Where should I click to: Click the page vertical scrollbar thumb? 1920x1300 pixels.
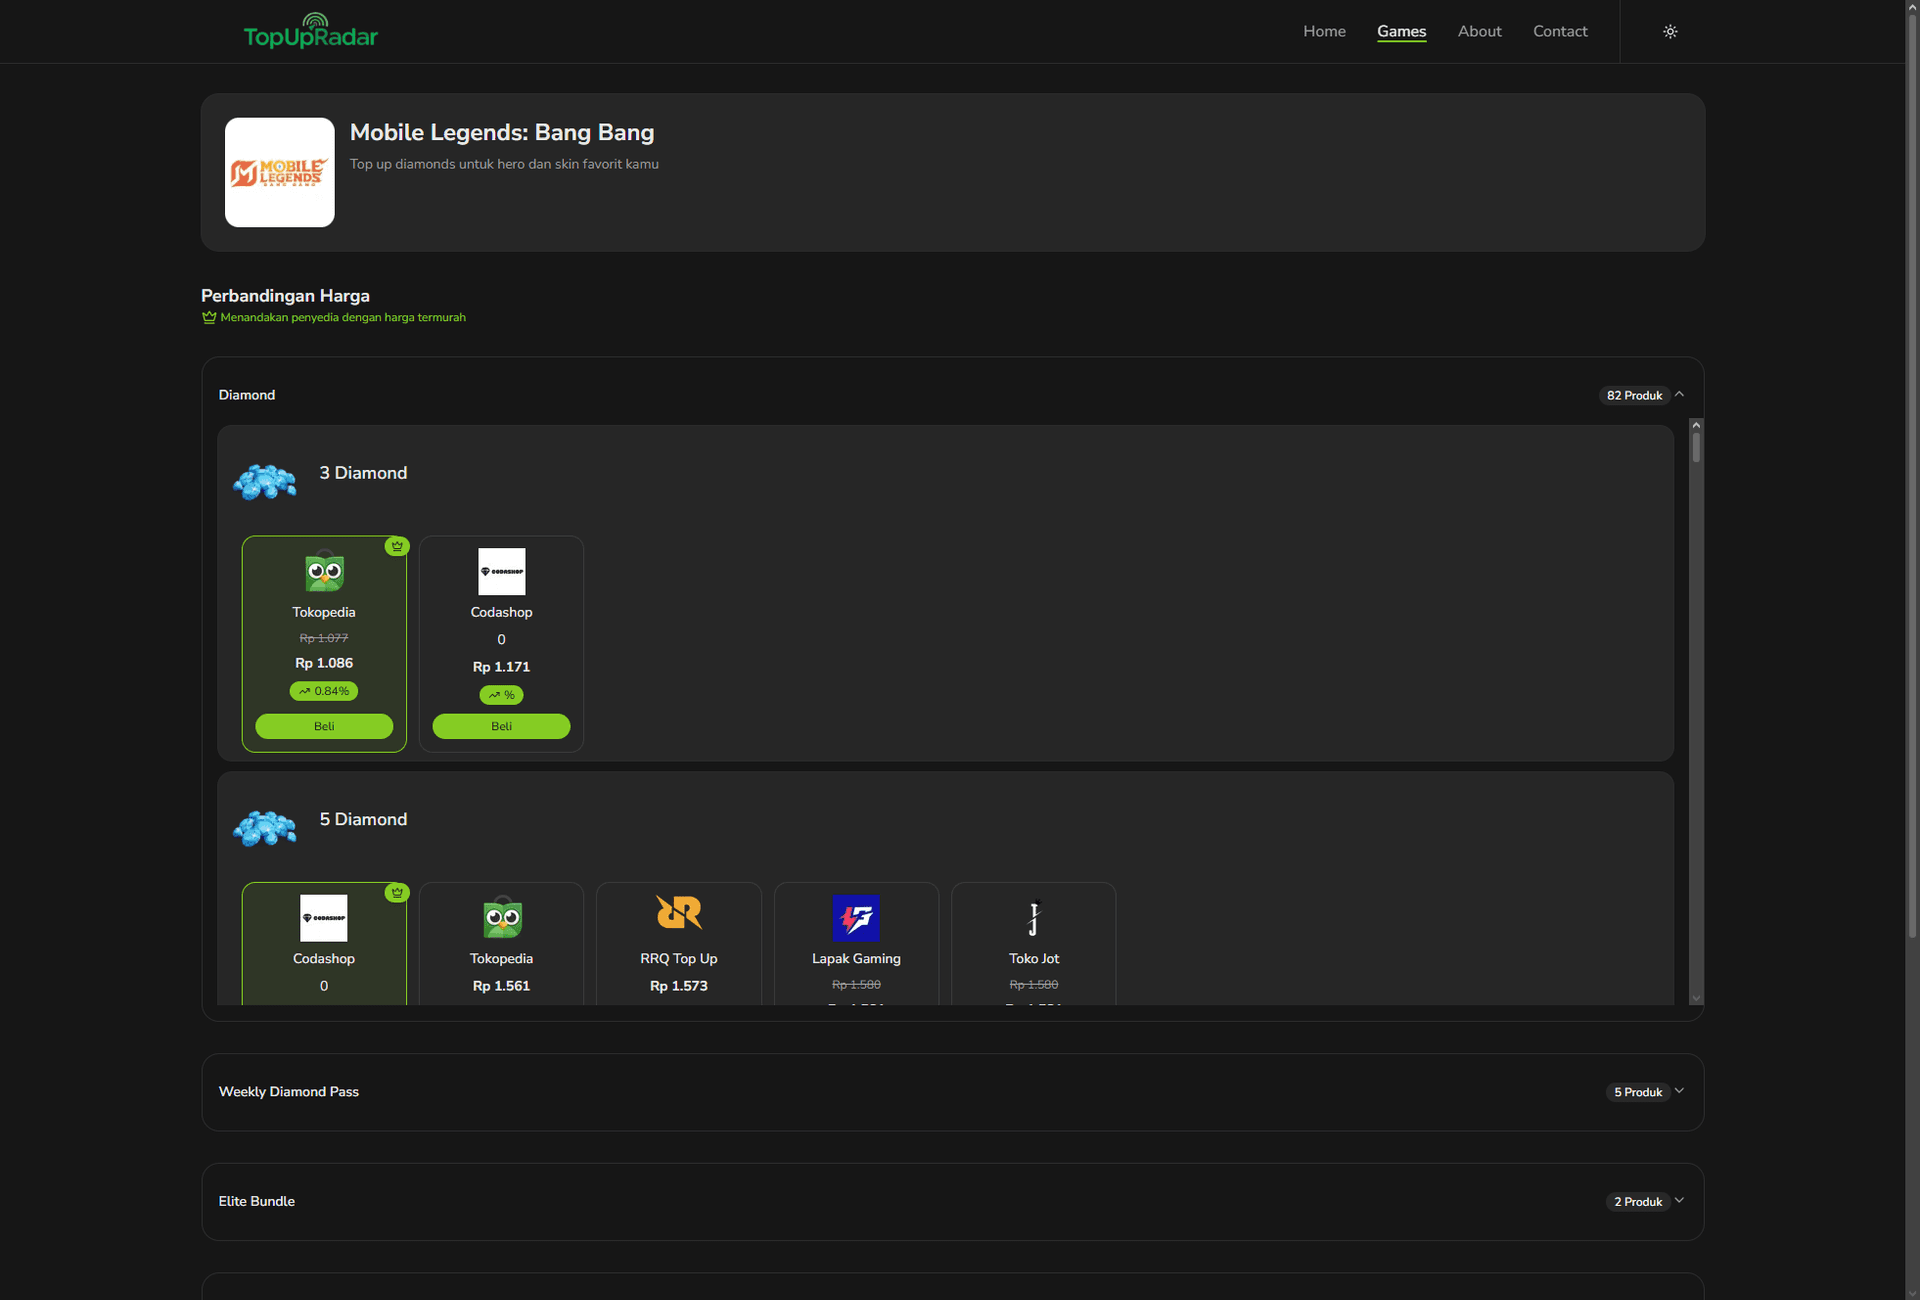pos(1912,474)
